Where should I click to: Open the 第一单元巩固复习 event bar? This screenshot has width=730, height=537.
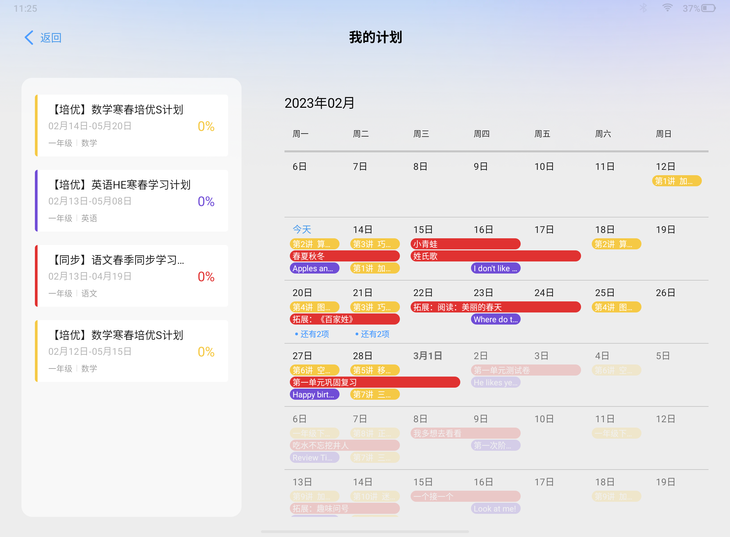pos(374,382)
